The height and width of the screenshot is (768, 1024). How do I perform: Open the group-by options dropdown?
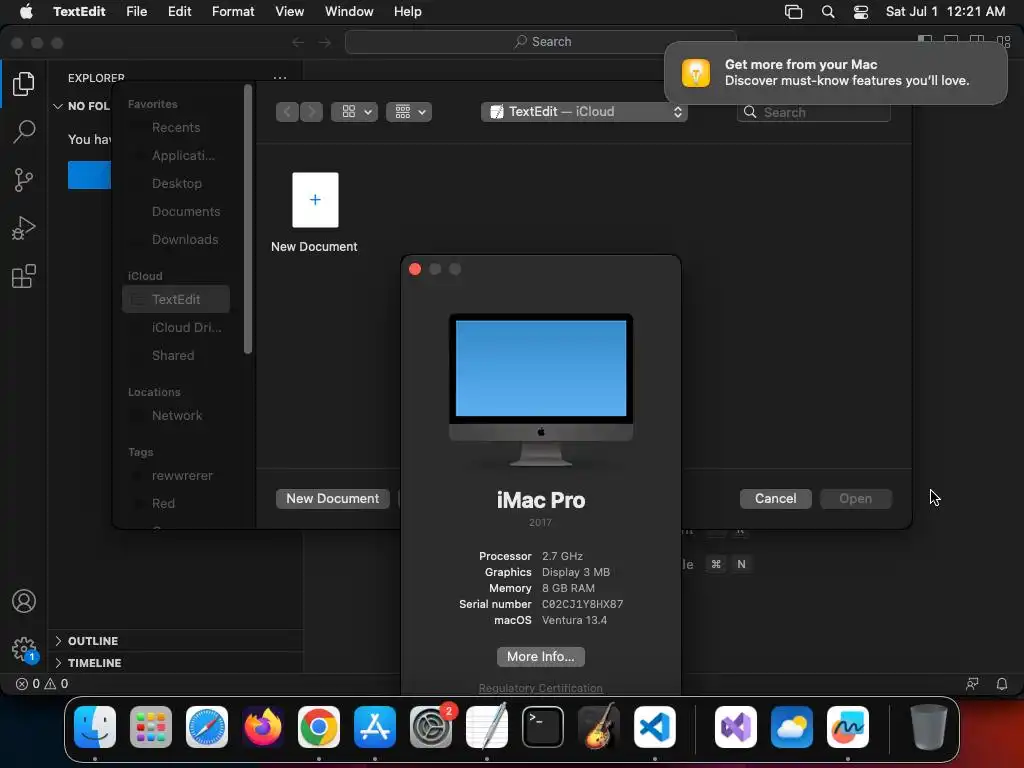coord(409,112)
